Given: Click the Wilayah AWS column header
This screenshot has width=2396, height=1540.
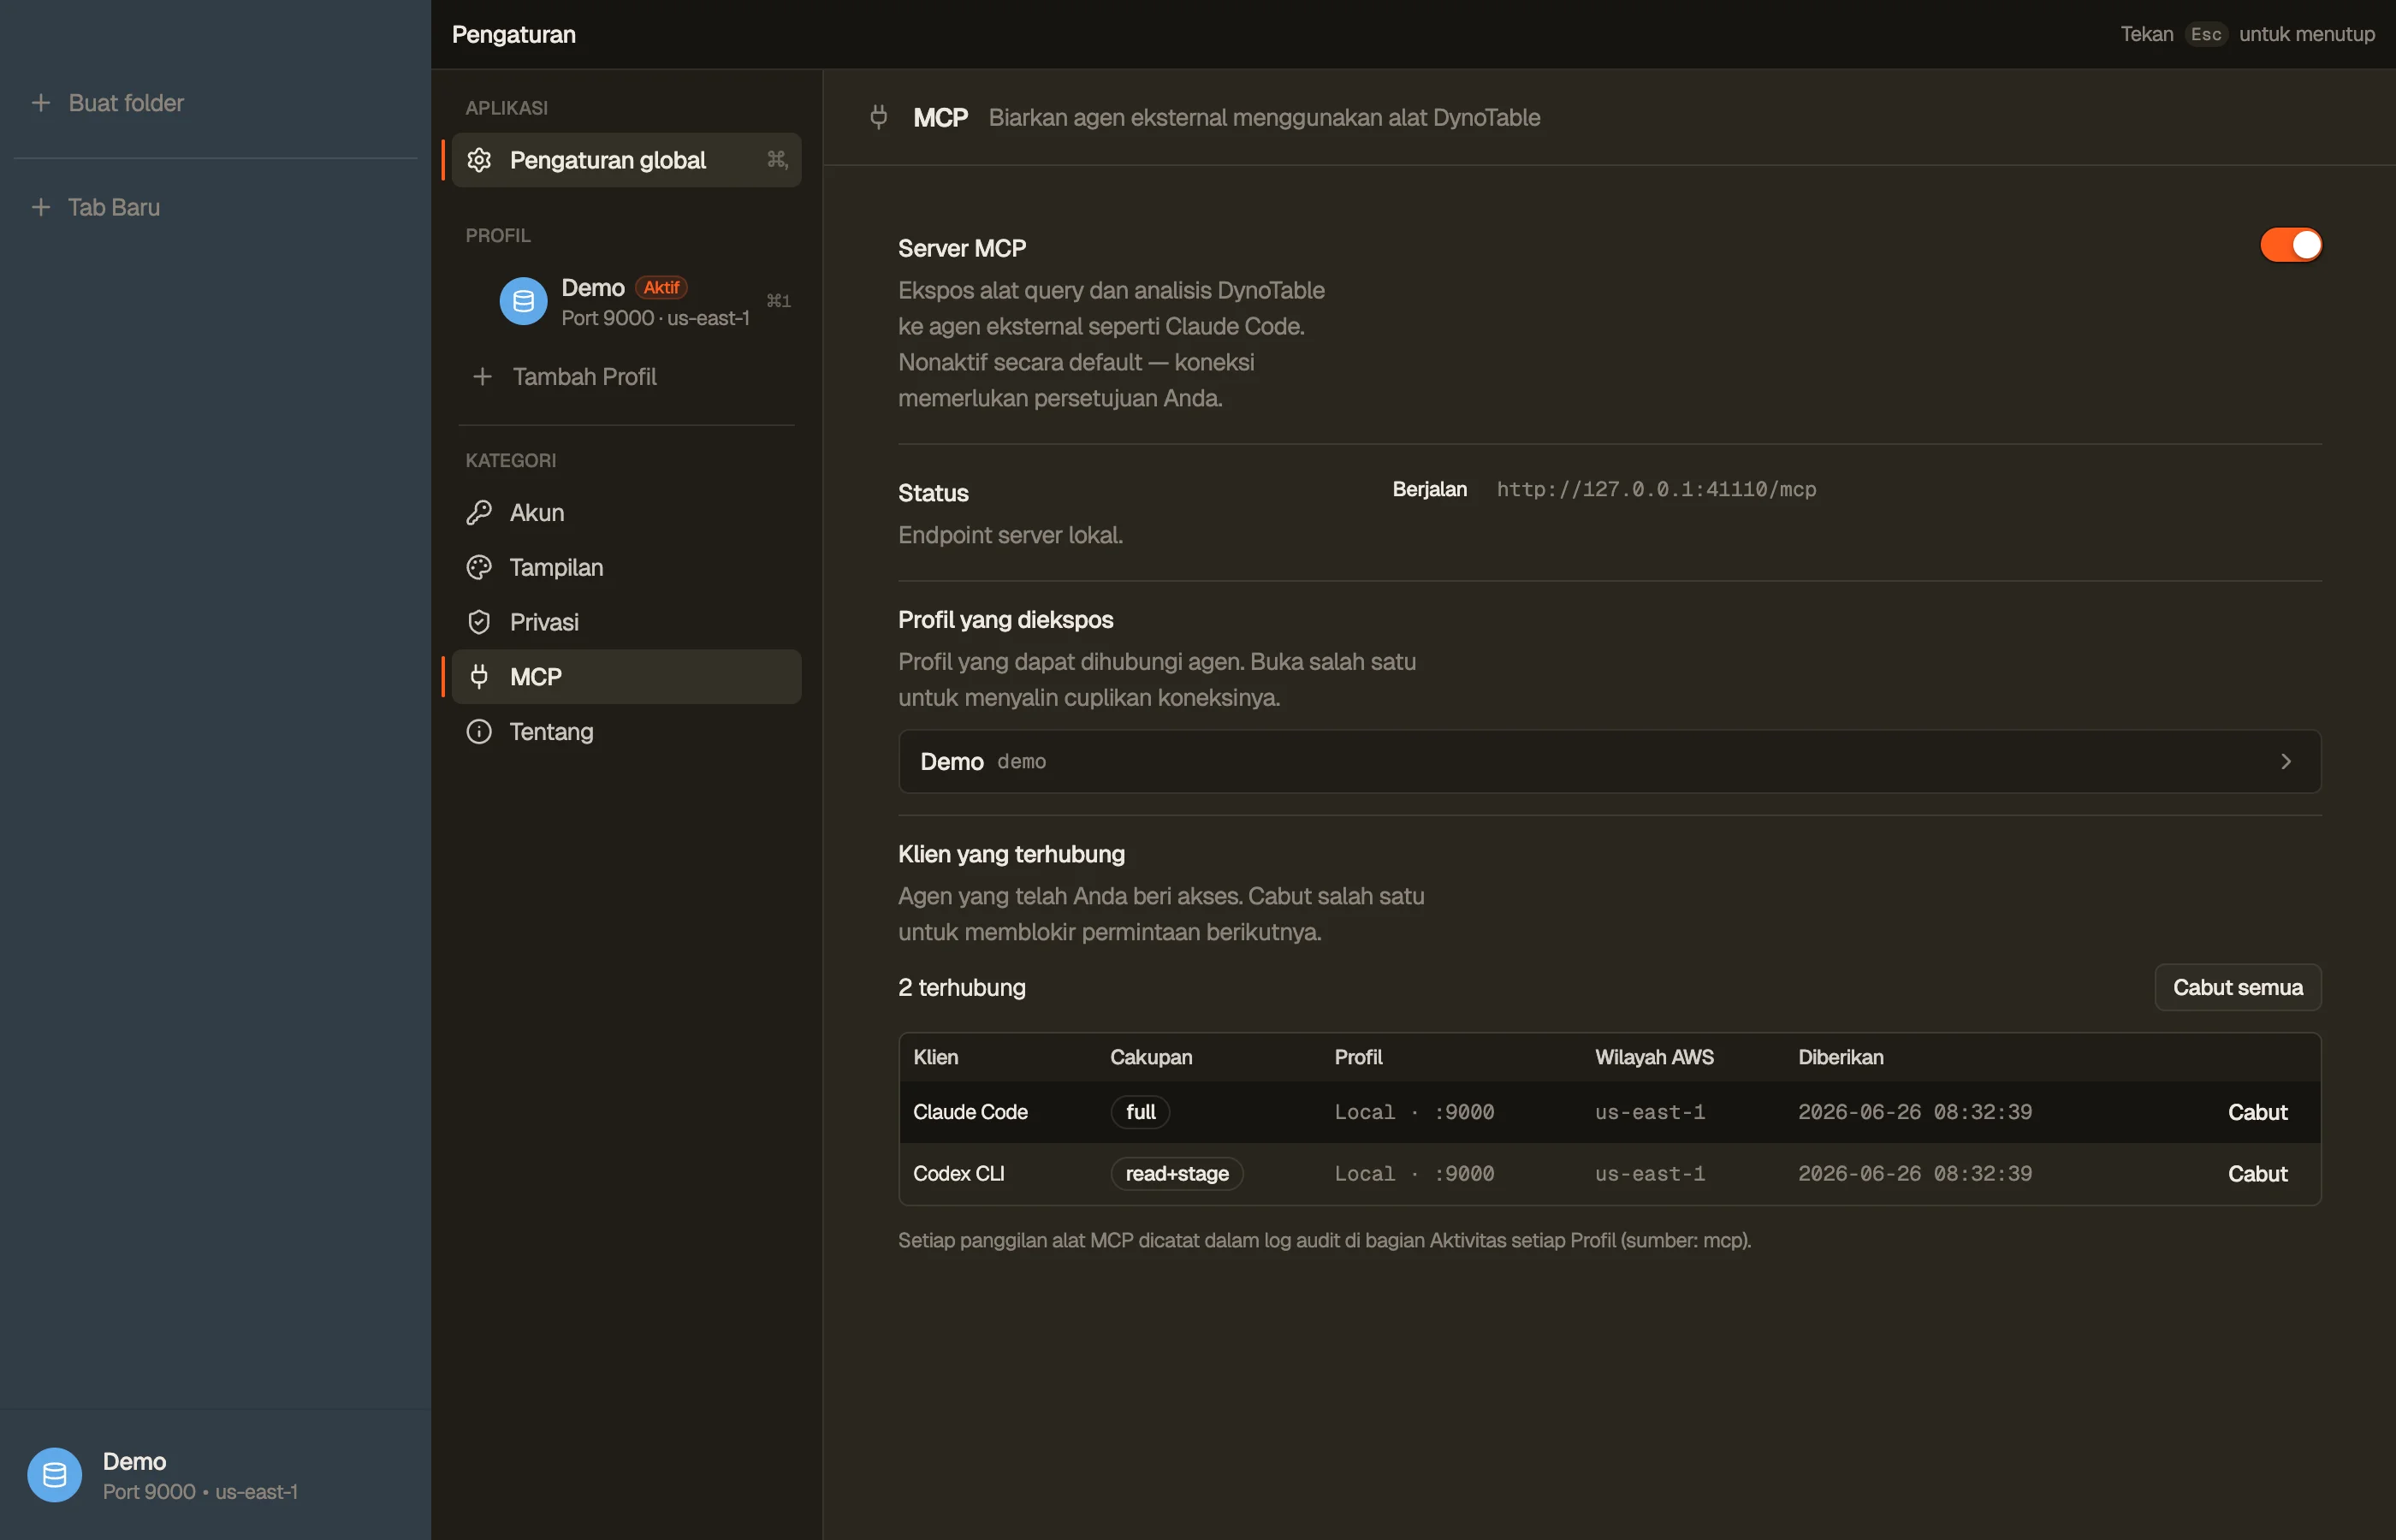Looking at the screenshot, I should point(1654,1057).
